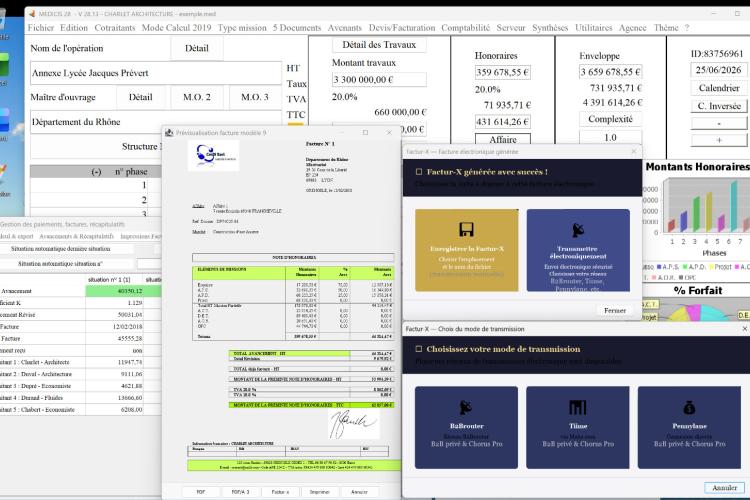Screen dimensions: 750x500
Task: Open the Avancements & Récapitulatifs tab
Action: coord(77,236)
